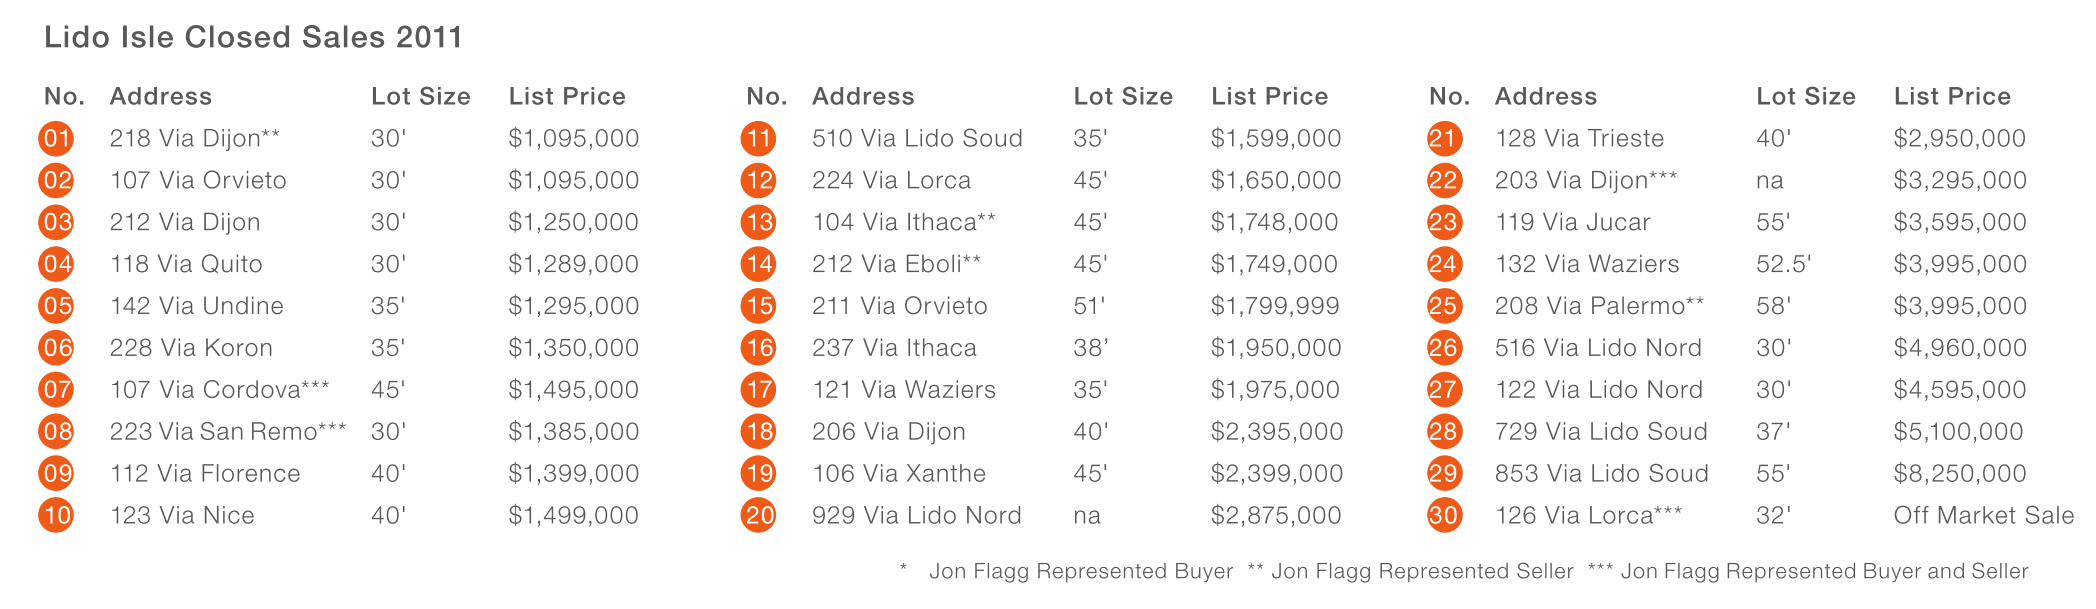Select the 510 Via Lido Soud address
This screenshot has height=609, width=2096.
tap(917, 139)
